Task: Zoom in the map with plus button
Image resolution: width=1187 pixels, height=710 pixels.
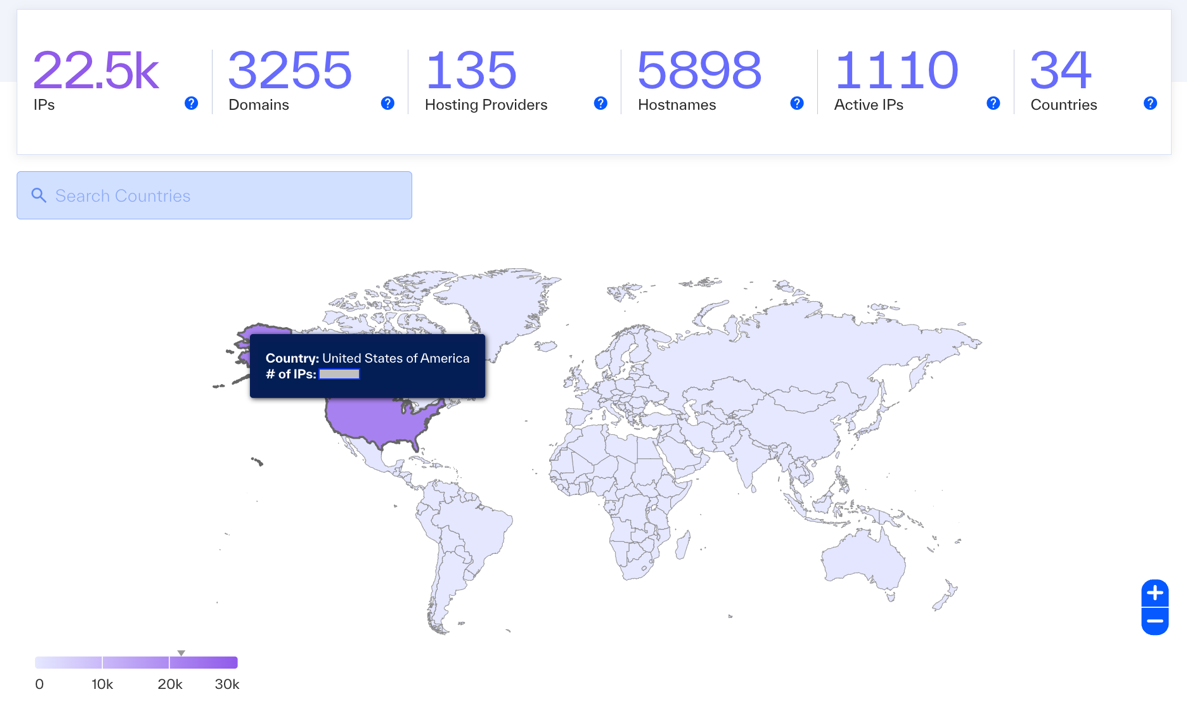Action: click(x=1155, y=593)
